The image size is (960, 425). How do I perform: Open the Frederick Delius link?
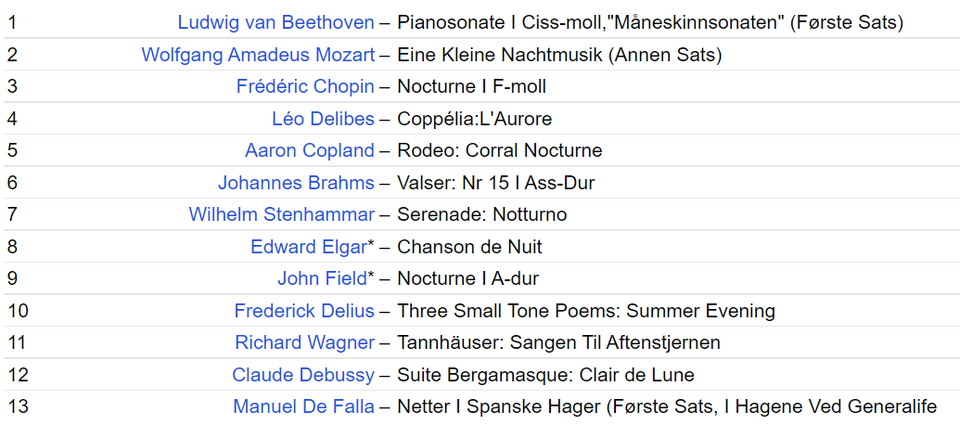click(304, 310)
